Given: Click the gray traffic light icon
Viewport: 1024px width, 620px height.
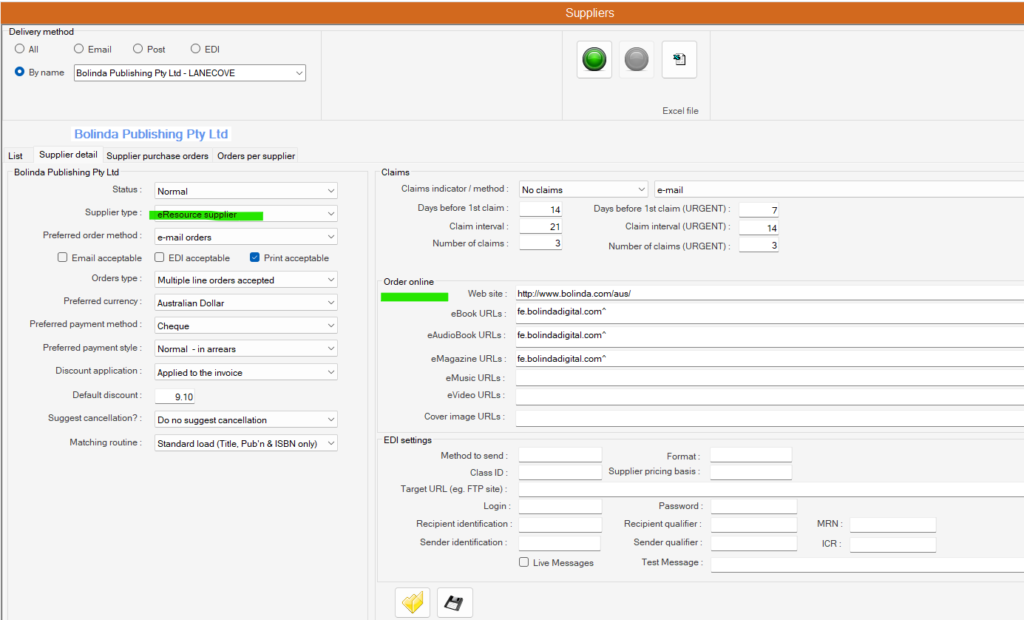Looking at the screenshot, I should coord(637,59).
